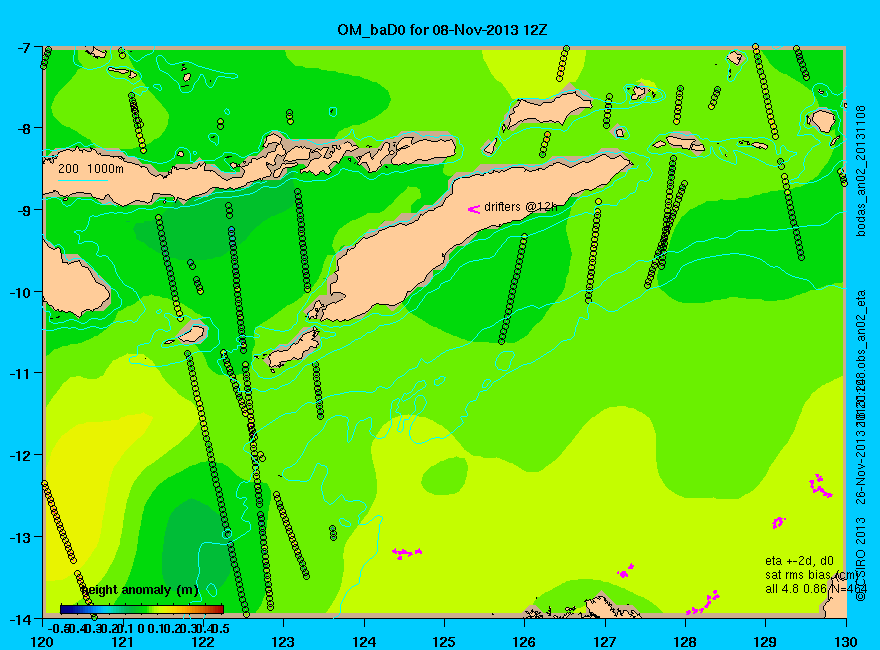Click the 'drifters @12h' label

tap(520, 207)
